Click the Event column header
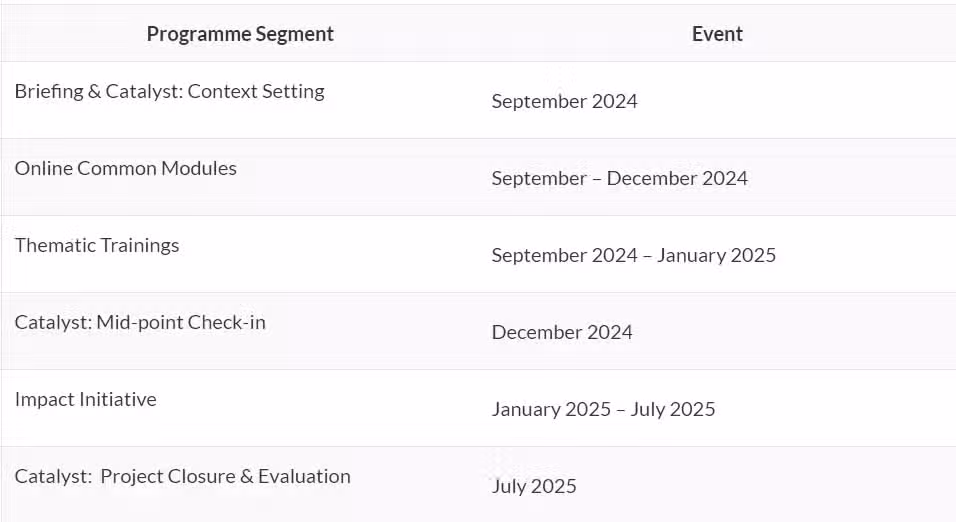 click(x=717, y=34)
